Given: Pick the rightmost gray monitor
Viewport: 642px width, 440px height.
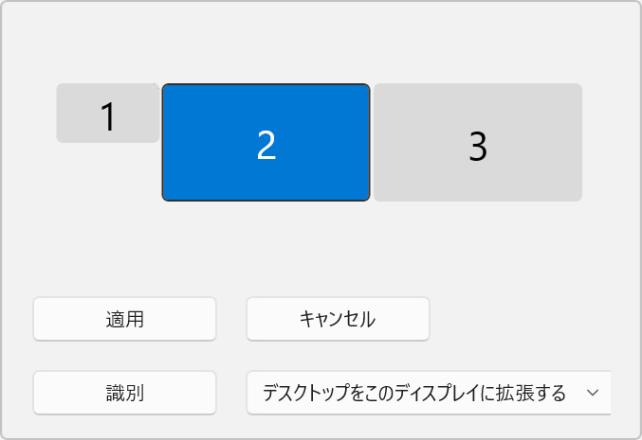Looking at the screenshot, I should tap(478, 142).
